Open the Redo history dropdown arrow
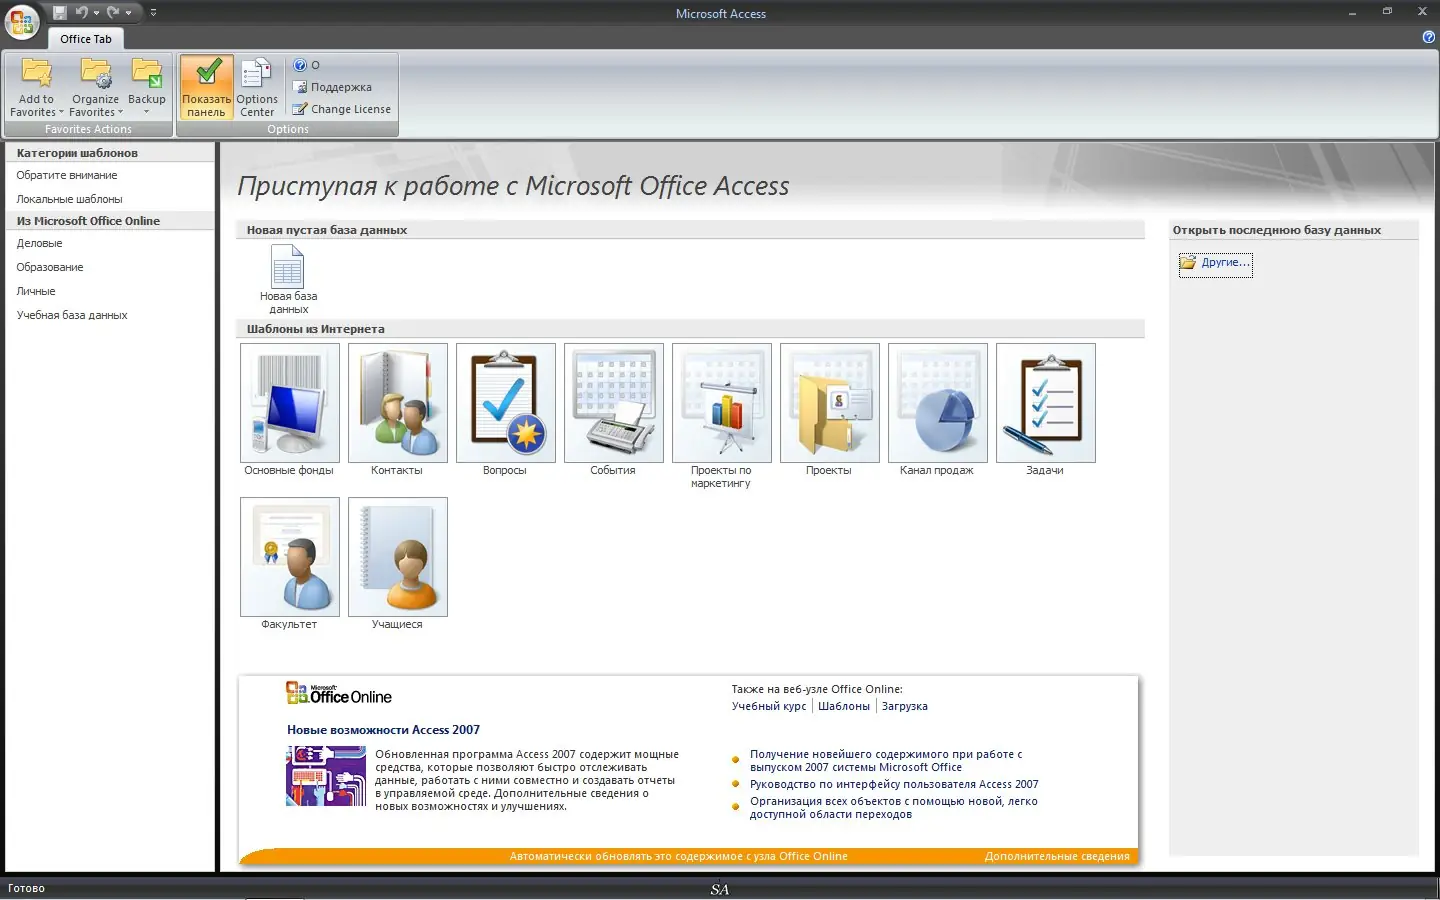The width and height of the screenshot is (1440, 900). (128, 13)
